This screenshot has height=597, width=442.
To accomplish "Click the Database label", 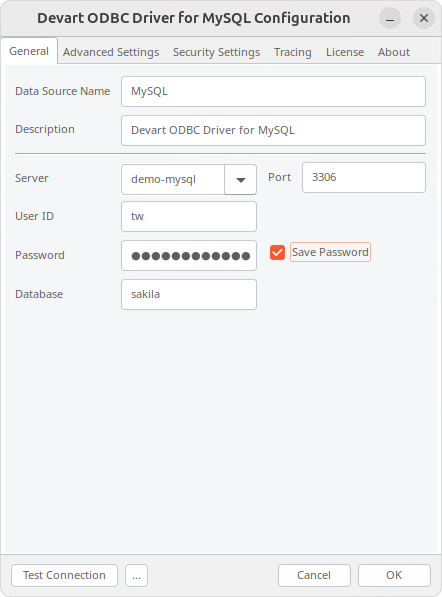I will [39, 294].
